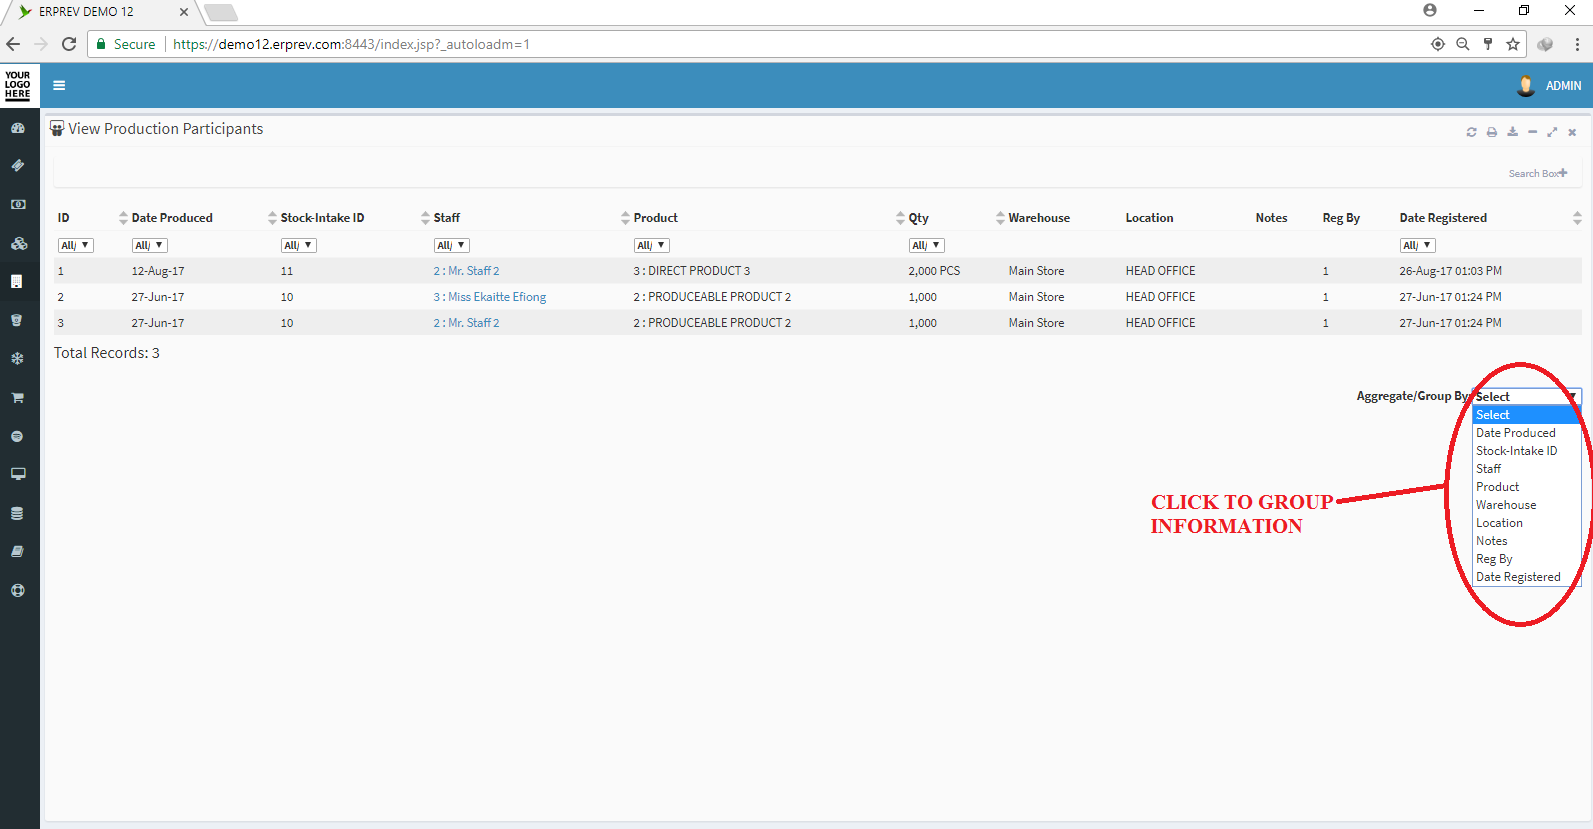Refresh the Production Participants panel
Screen dimensions: 1593x829
[1471, 132]
